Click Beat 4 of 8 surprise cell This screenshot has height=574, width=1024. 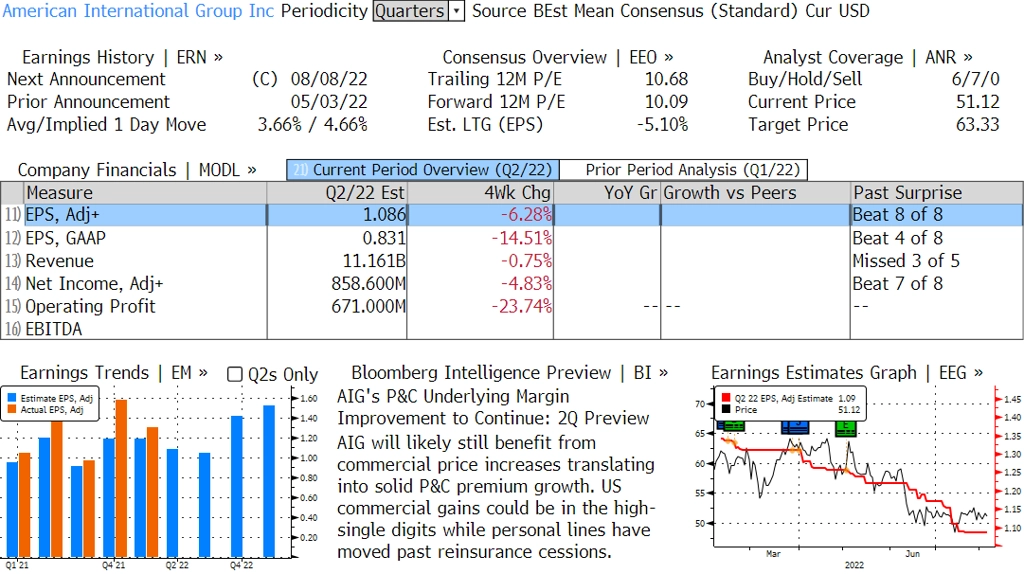(897, 238)
